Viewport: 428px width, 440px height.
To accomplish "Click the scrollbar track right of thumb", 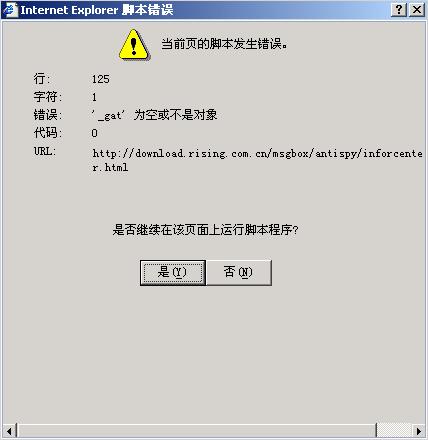I will point(395,431).
